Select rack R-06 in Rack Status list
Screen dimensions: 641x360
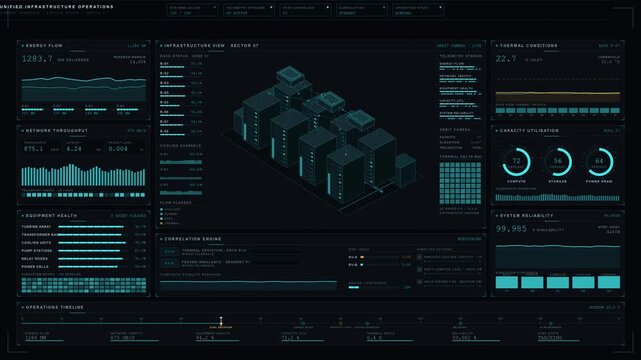click(181, 113)
